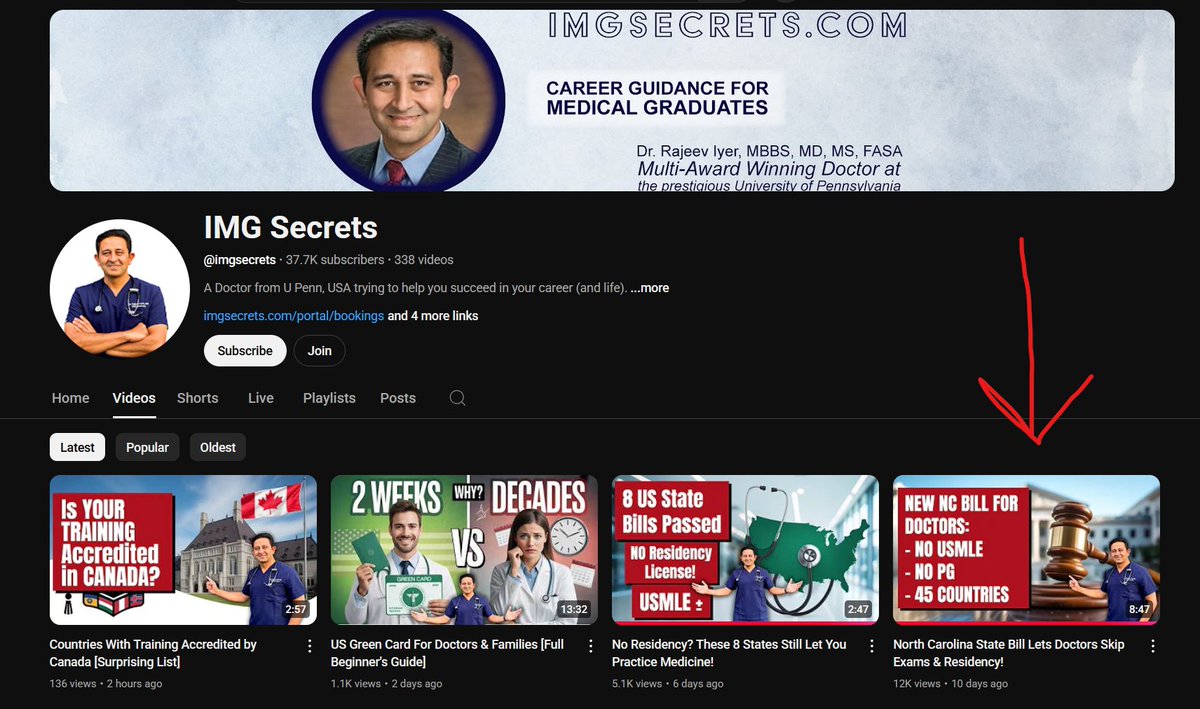Click the 8:47 duration badge
Image resolution: width=1200 pixels, height=709 pixels.
click(x=1139, y=609)
